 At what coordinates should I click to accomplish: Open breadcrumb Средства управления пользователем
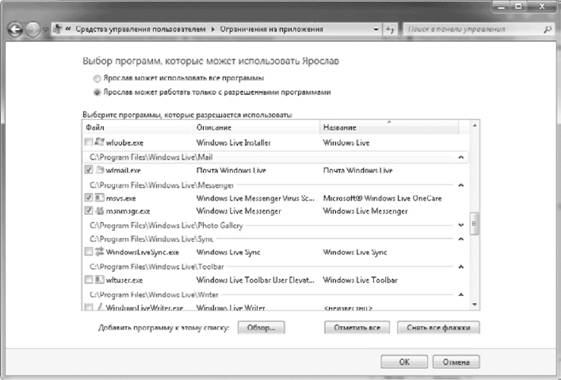(141, 29)
